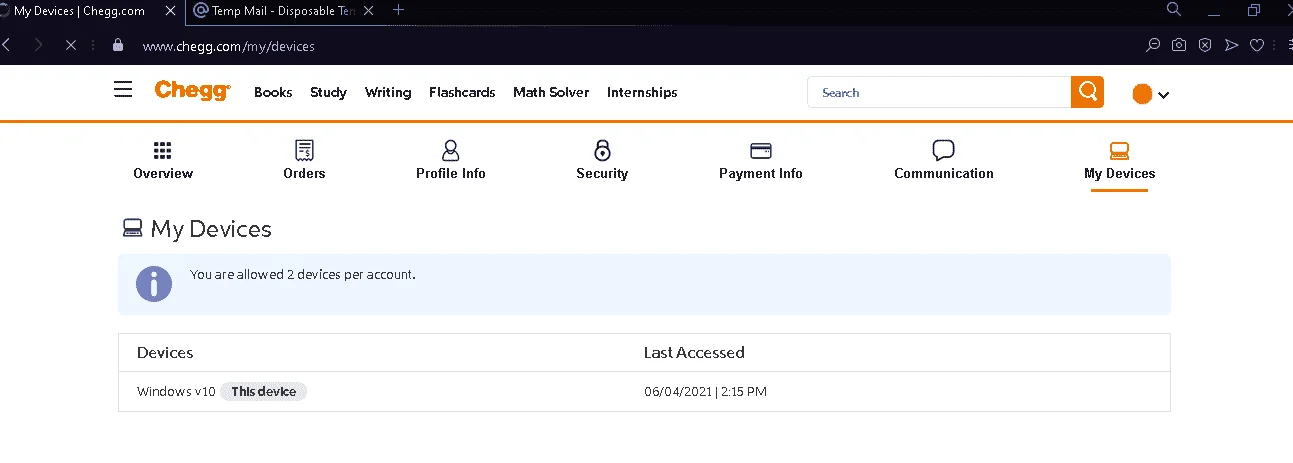This screenshot has height=463, width=1293.
Task: Select the Profile Info person icon
Action: (451, 151)
